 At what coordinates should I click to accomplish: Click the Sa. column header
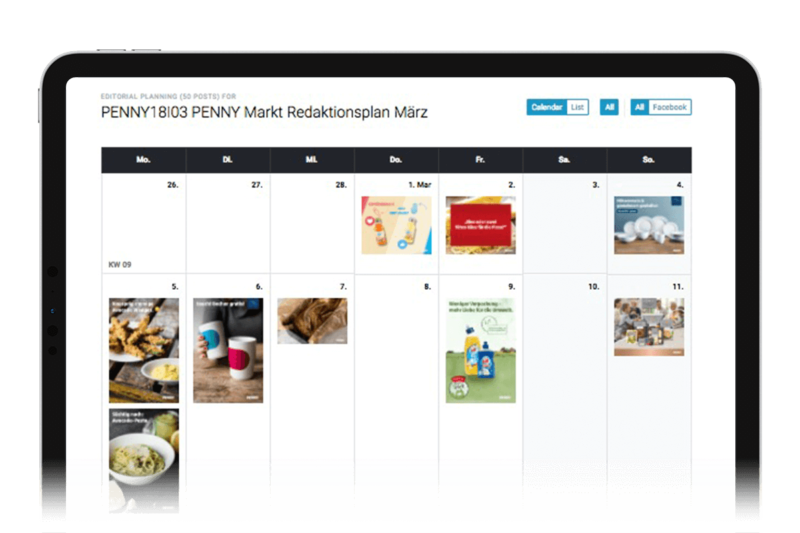pos(564,160)
